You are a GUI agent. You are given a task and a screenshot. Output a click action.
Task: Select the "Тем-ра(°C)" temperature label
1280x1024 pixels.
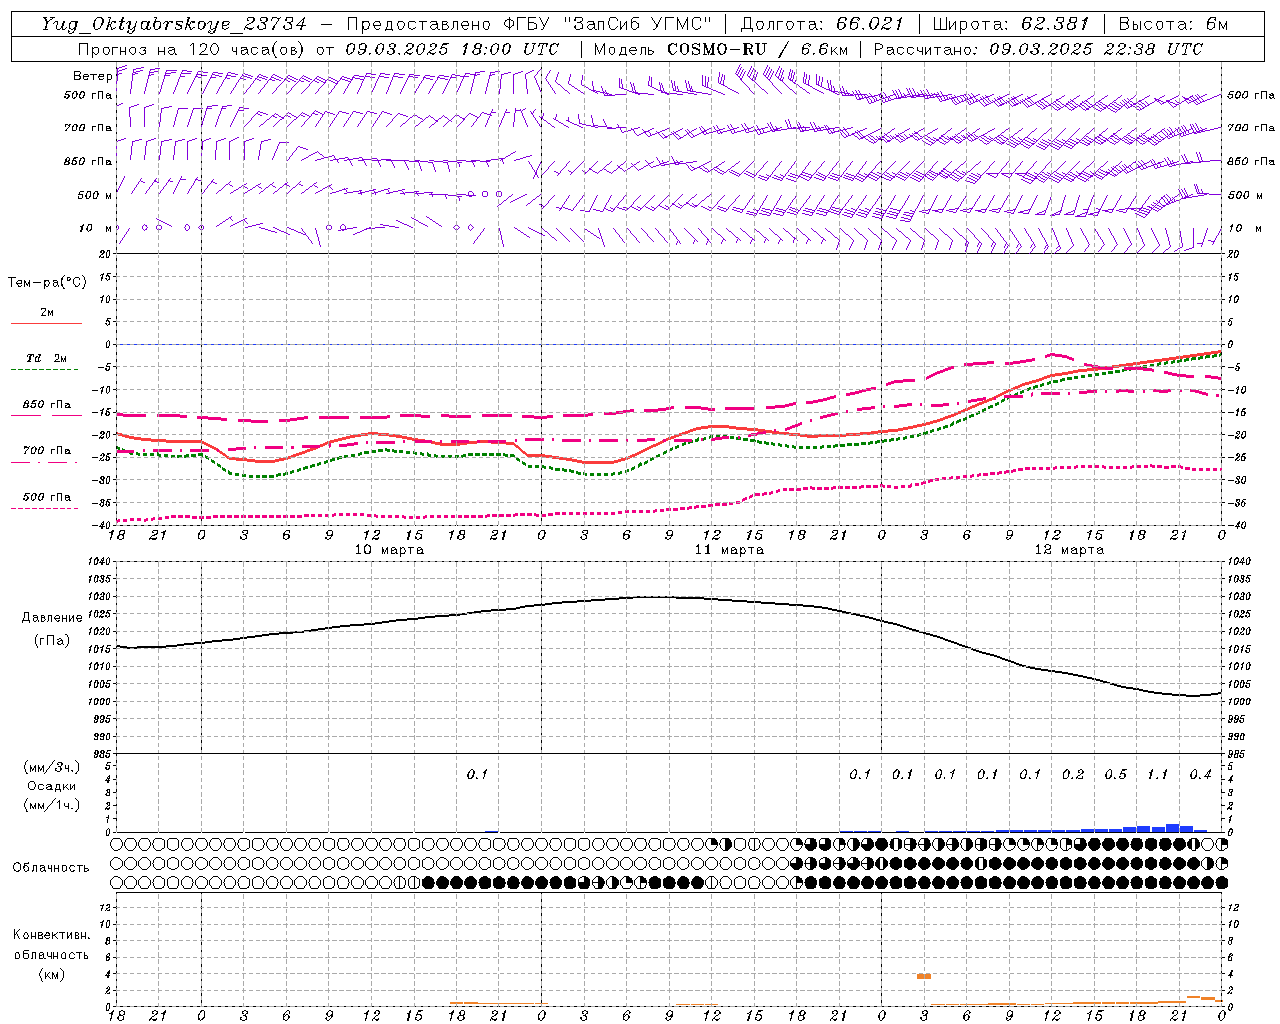[47, 282]
